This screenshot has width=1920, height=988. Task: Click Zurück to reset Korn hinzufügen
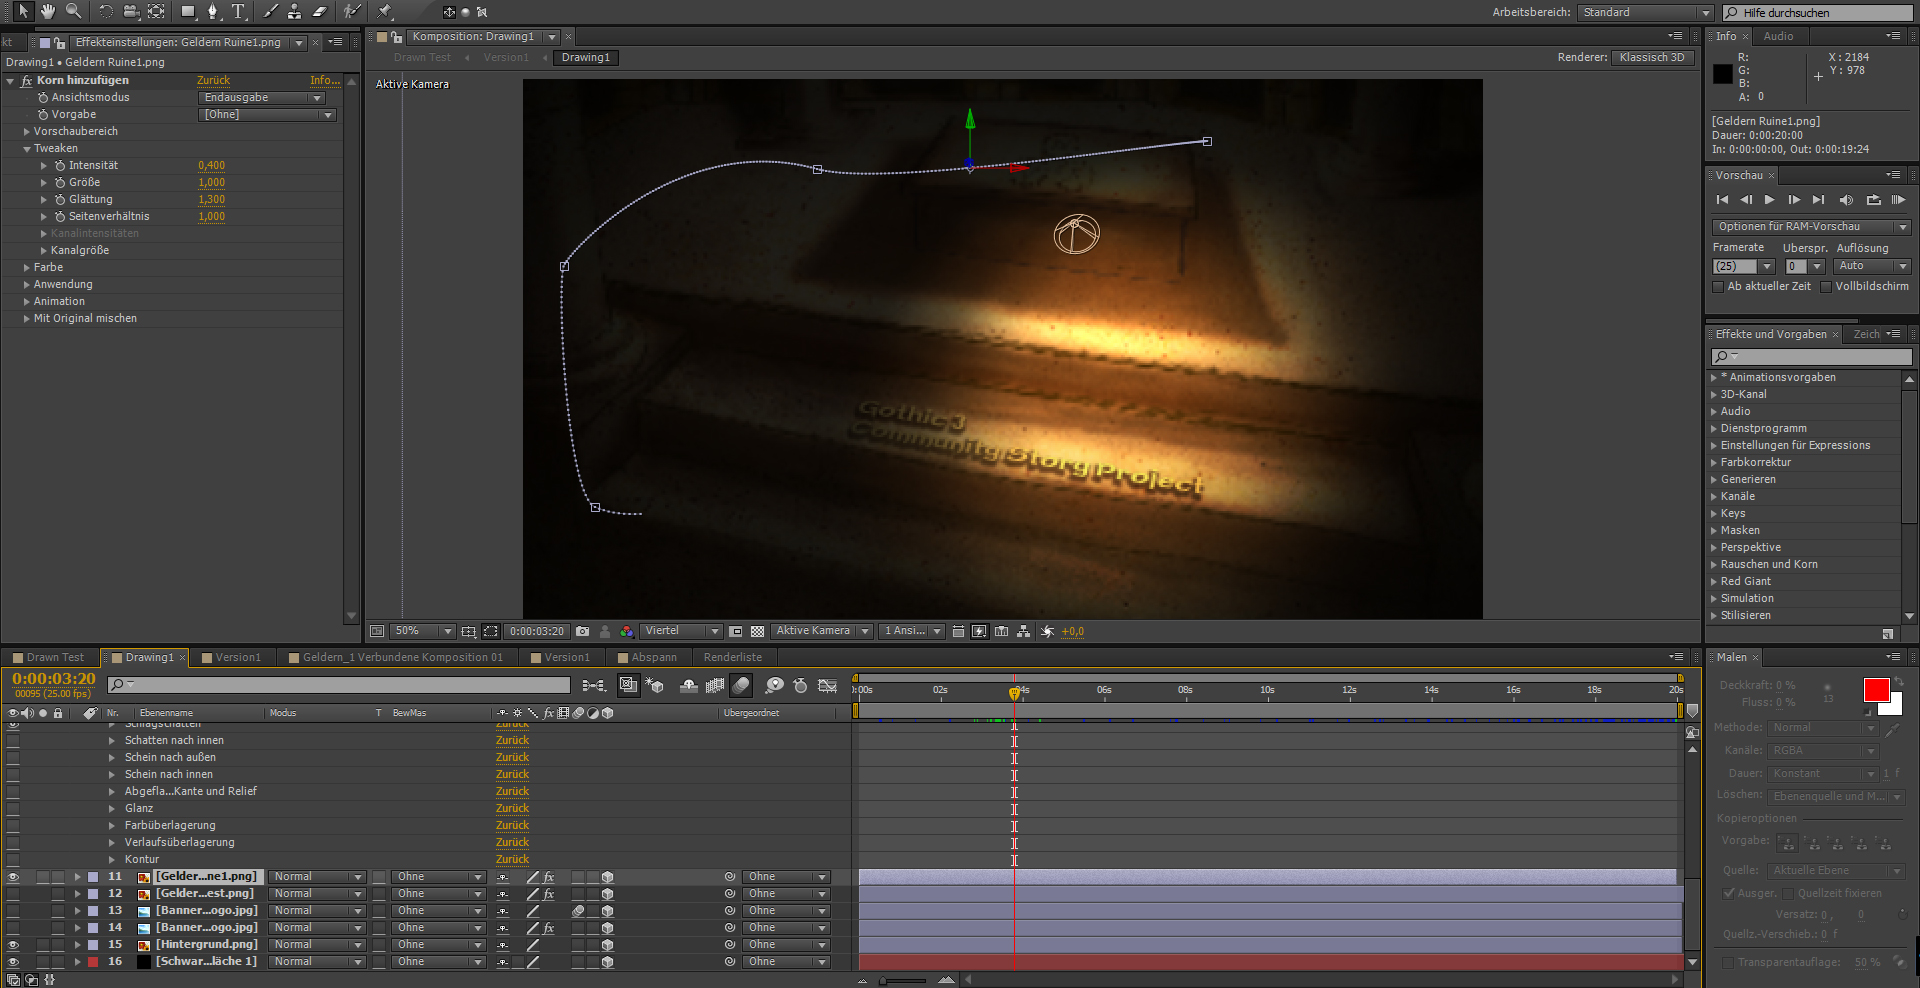[213, 80]
